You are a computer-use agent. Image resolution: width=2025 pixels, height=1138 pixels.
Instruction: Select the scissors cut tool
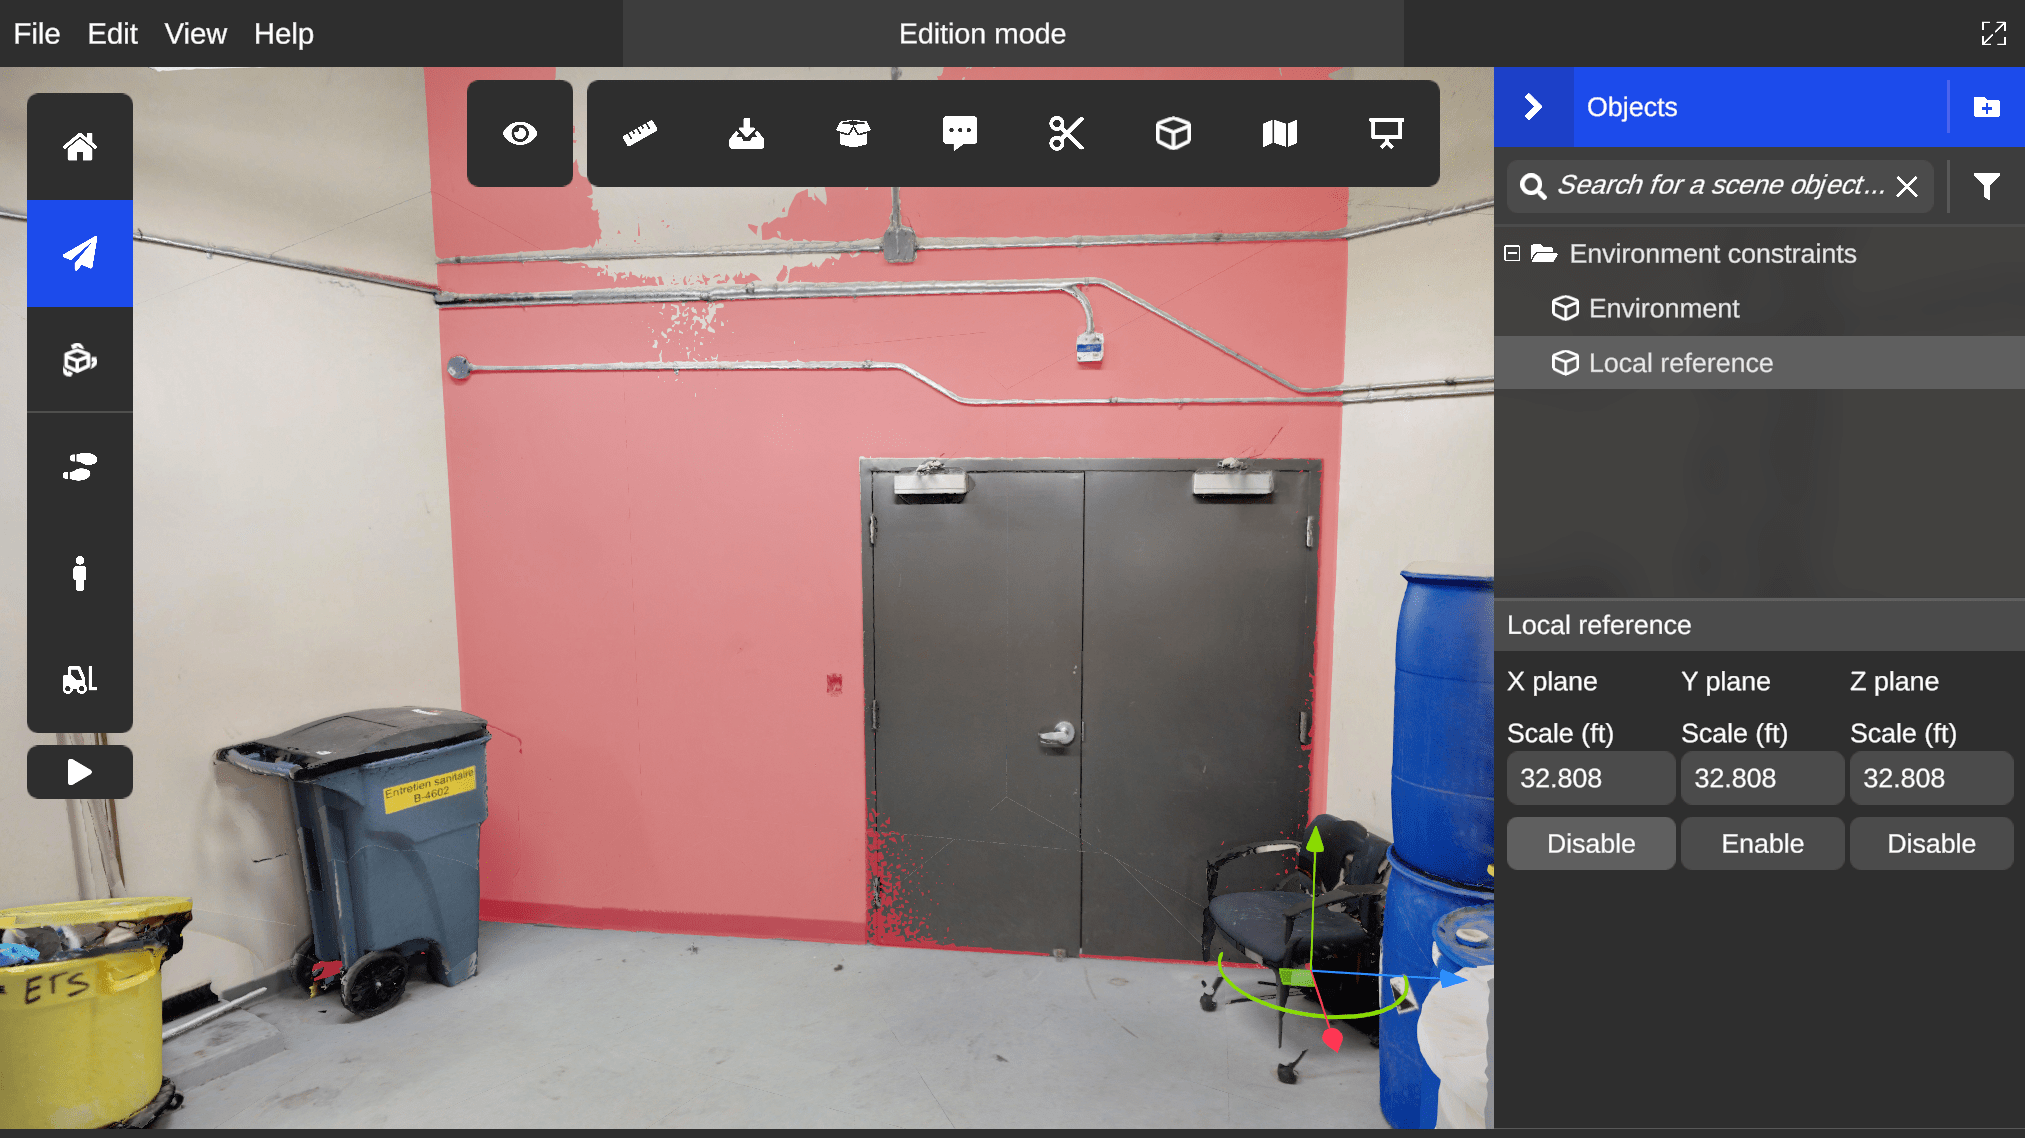[1066, 133]
